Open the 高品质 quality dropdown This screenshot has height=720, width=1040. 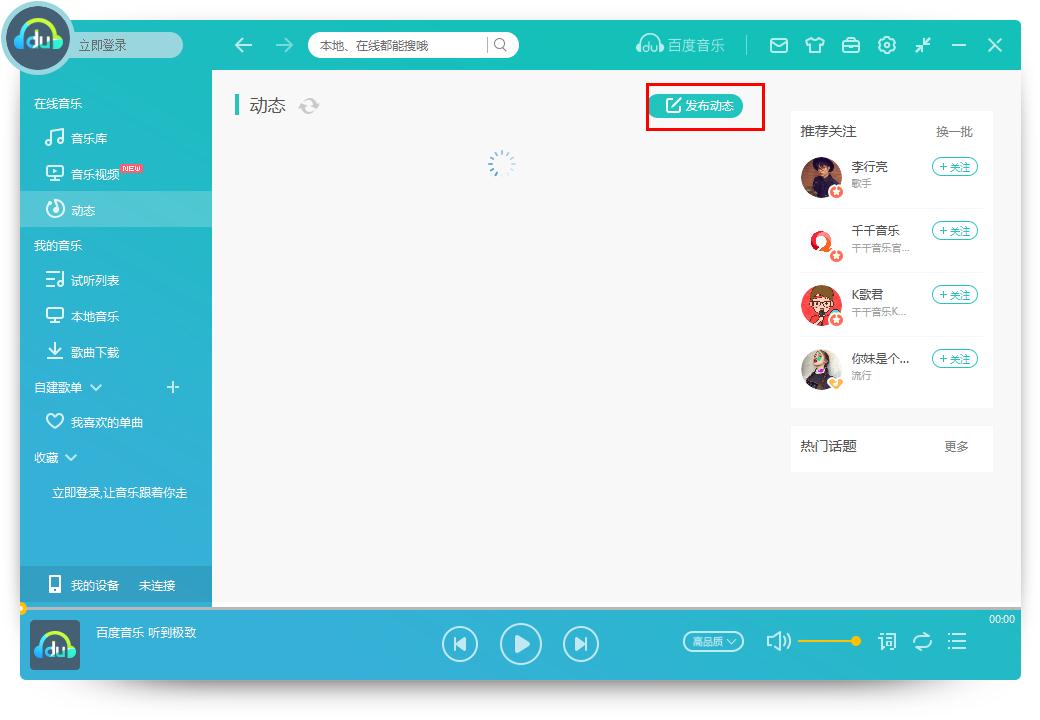click(713, 641)
